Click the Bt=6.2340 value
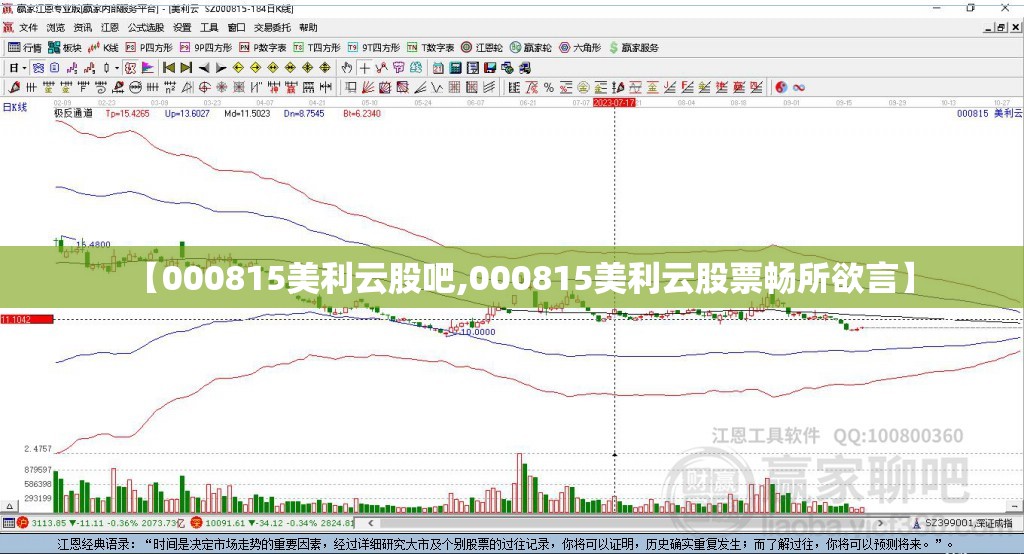Image resolution: width=1024 pixels, height=554 pixels. pos(362,114)
